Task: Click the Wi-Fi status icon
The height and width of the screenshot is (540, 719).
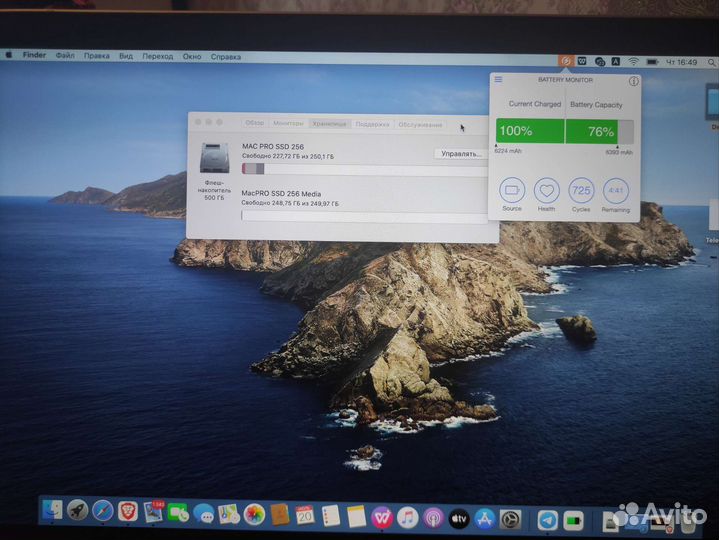Action: [x=634, y=61]
